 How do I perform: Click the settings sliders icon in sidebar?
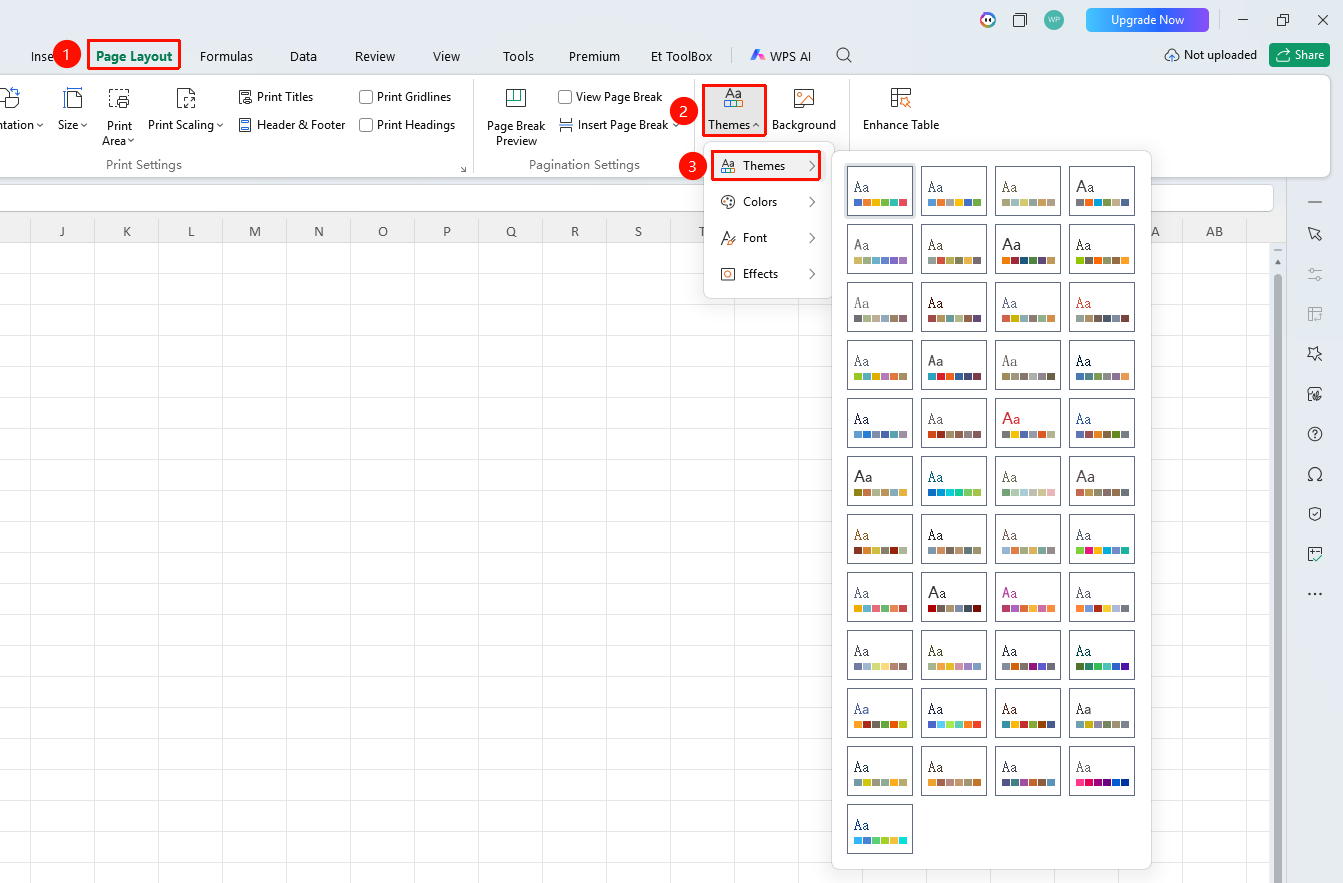1315,274
